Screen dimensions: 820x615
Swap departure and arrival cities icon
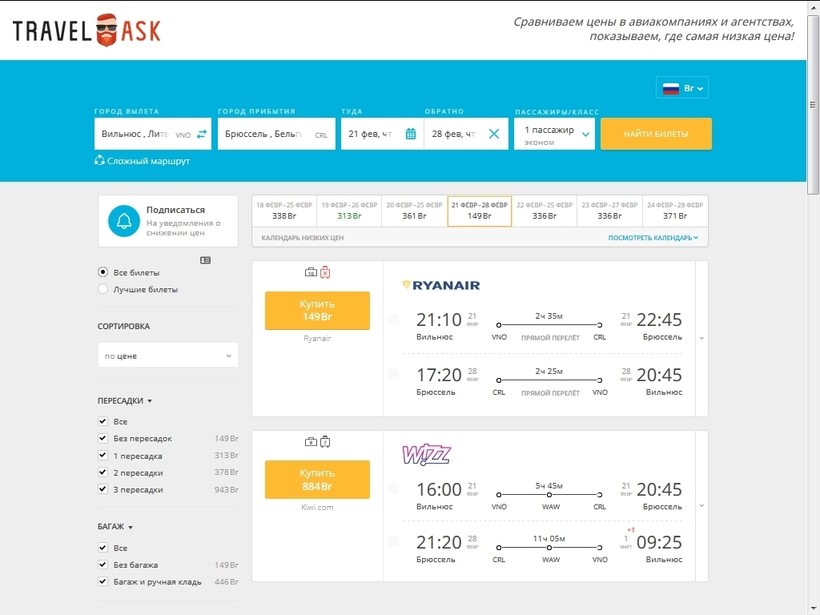pyautogui.click(x=202, y=134)
